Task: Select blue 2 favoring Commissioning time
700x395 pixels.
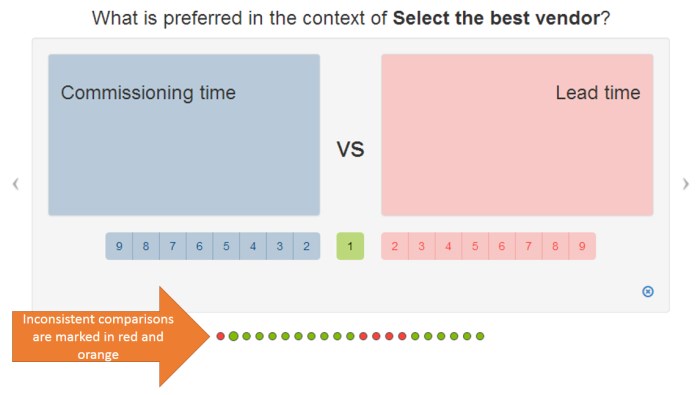Action: tap(306, 246)
